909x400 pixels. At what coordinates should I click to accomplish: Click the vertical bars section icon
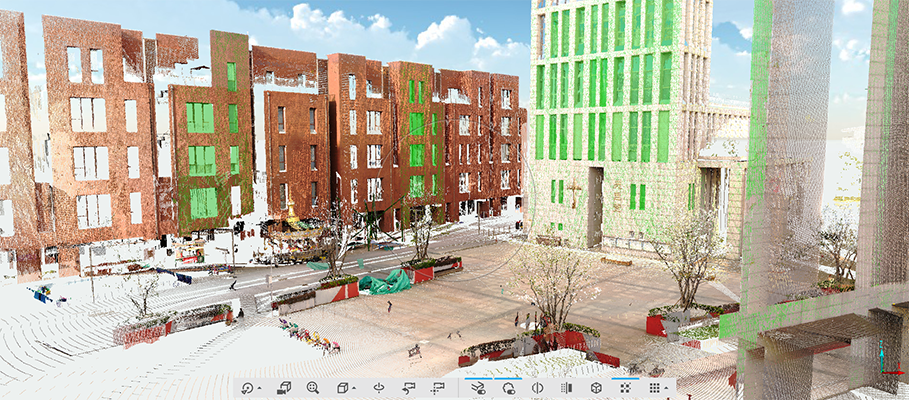tap(566, 388)
